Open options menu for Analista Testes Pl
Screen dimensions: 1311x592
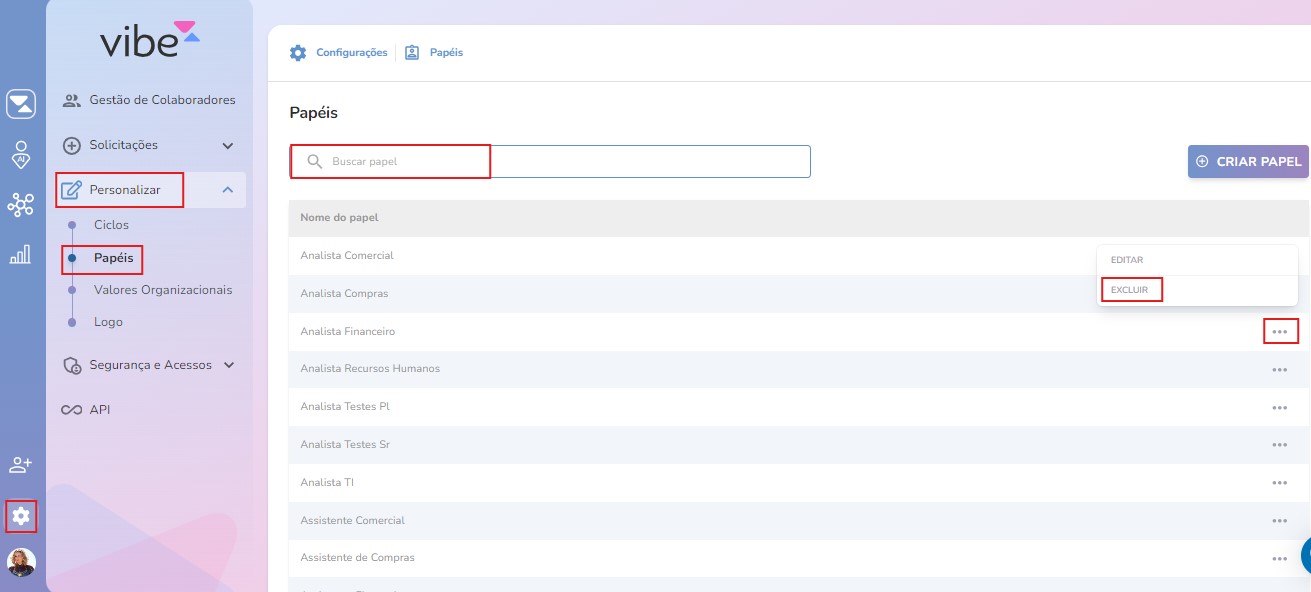coord(1280,407)
